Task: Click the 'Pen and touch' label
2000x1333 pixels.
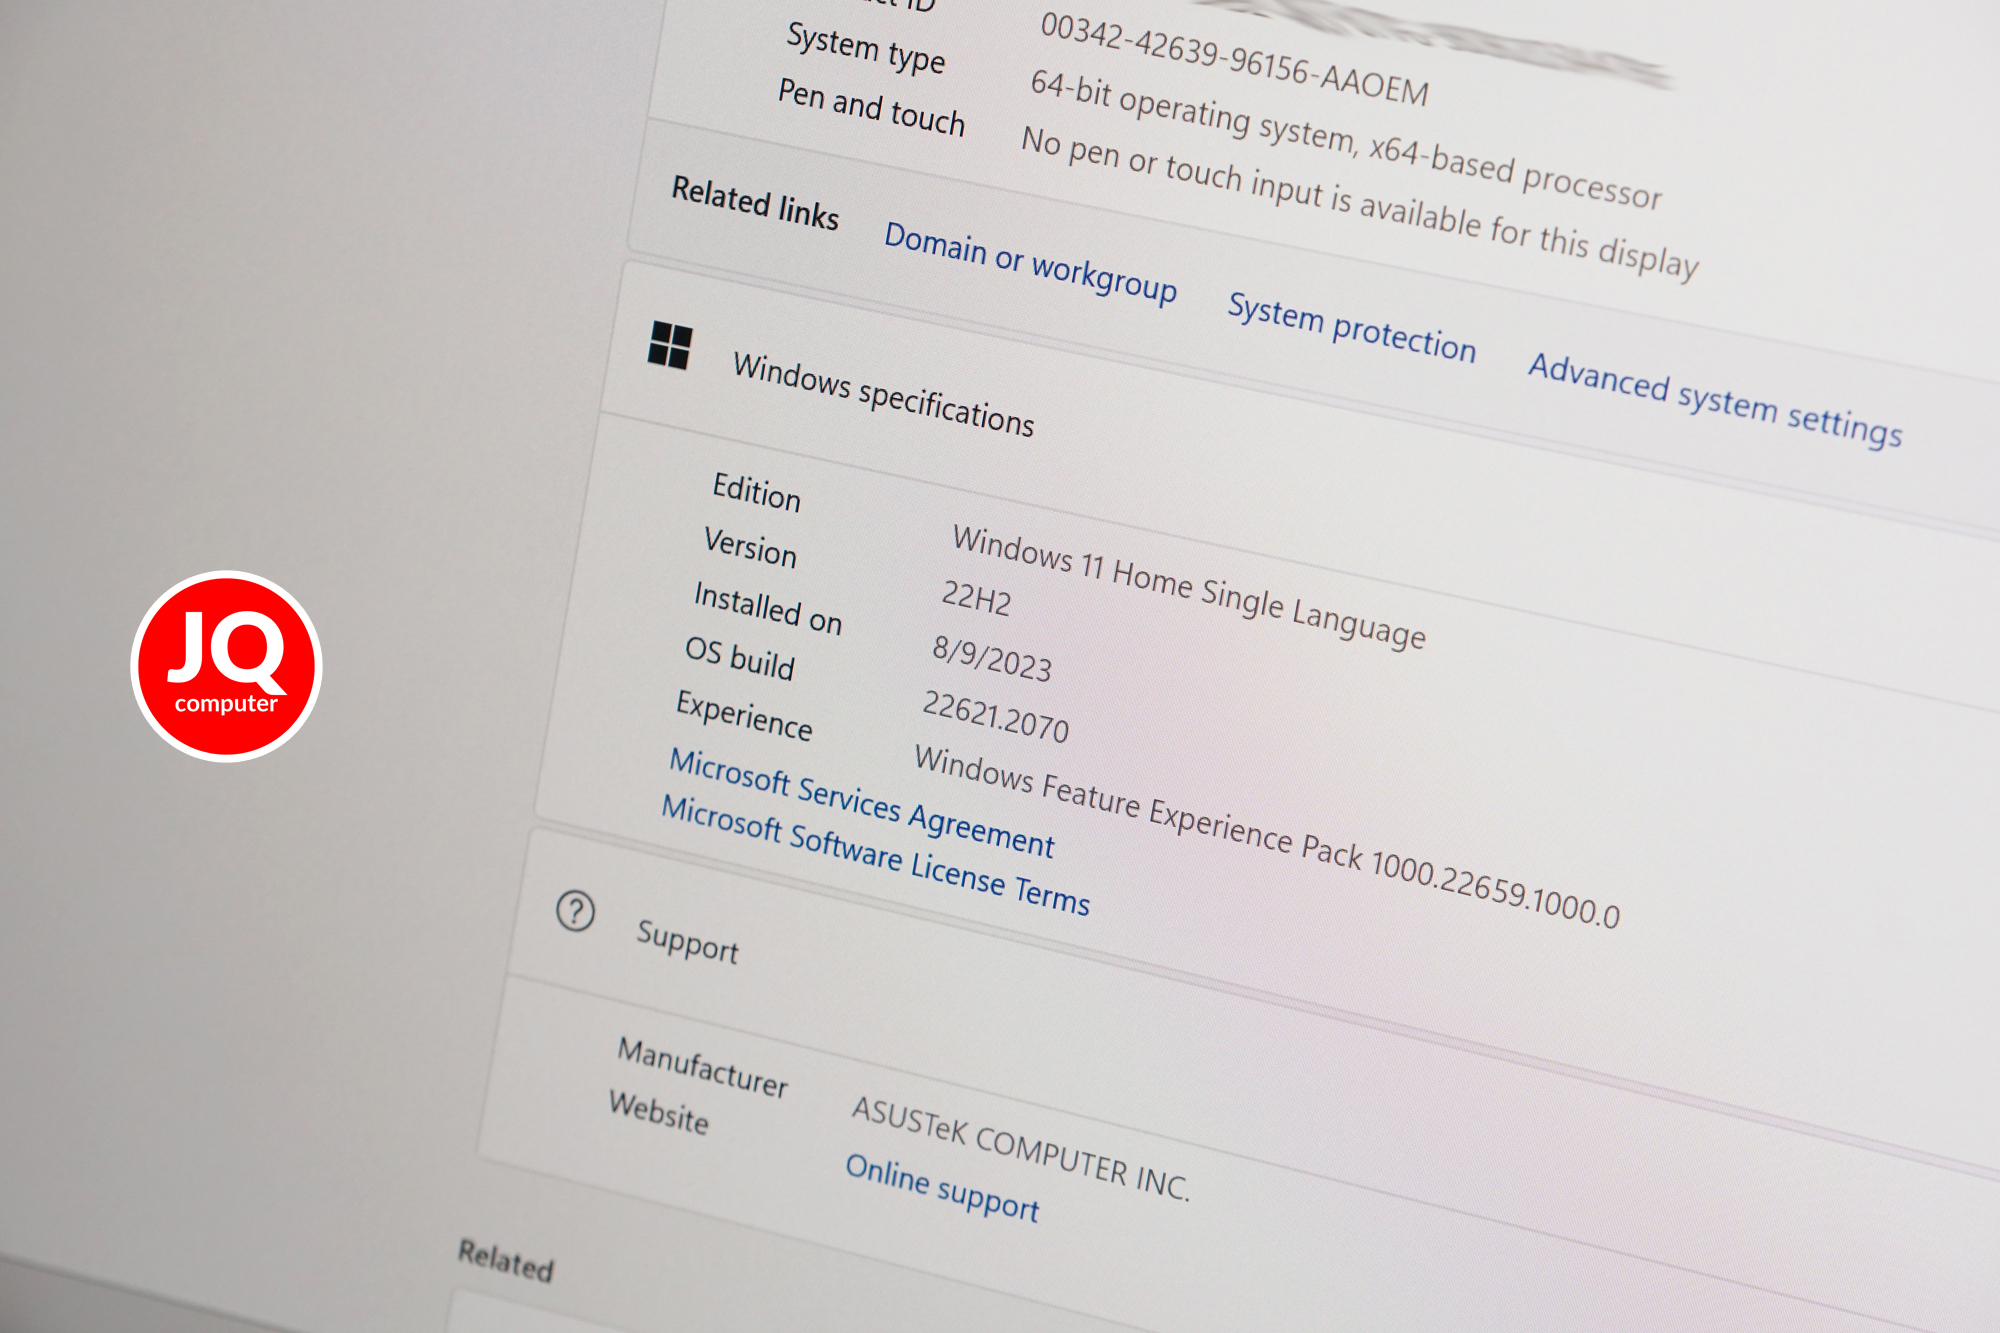Action: (x=871, y=107)
